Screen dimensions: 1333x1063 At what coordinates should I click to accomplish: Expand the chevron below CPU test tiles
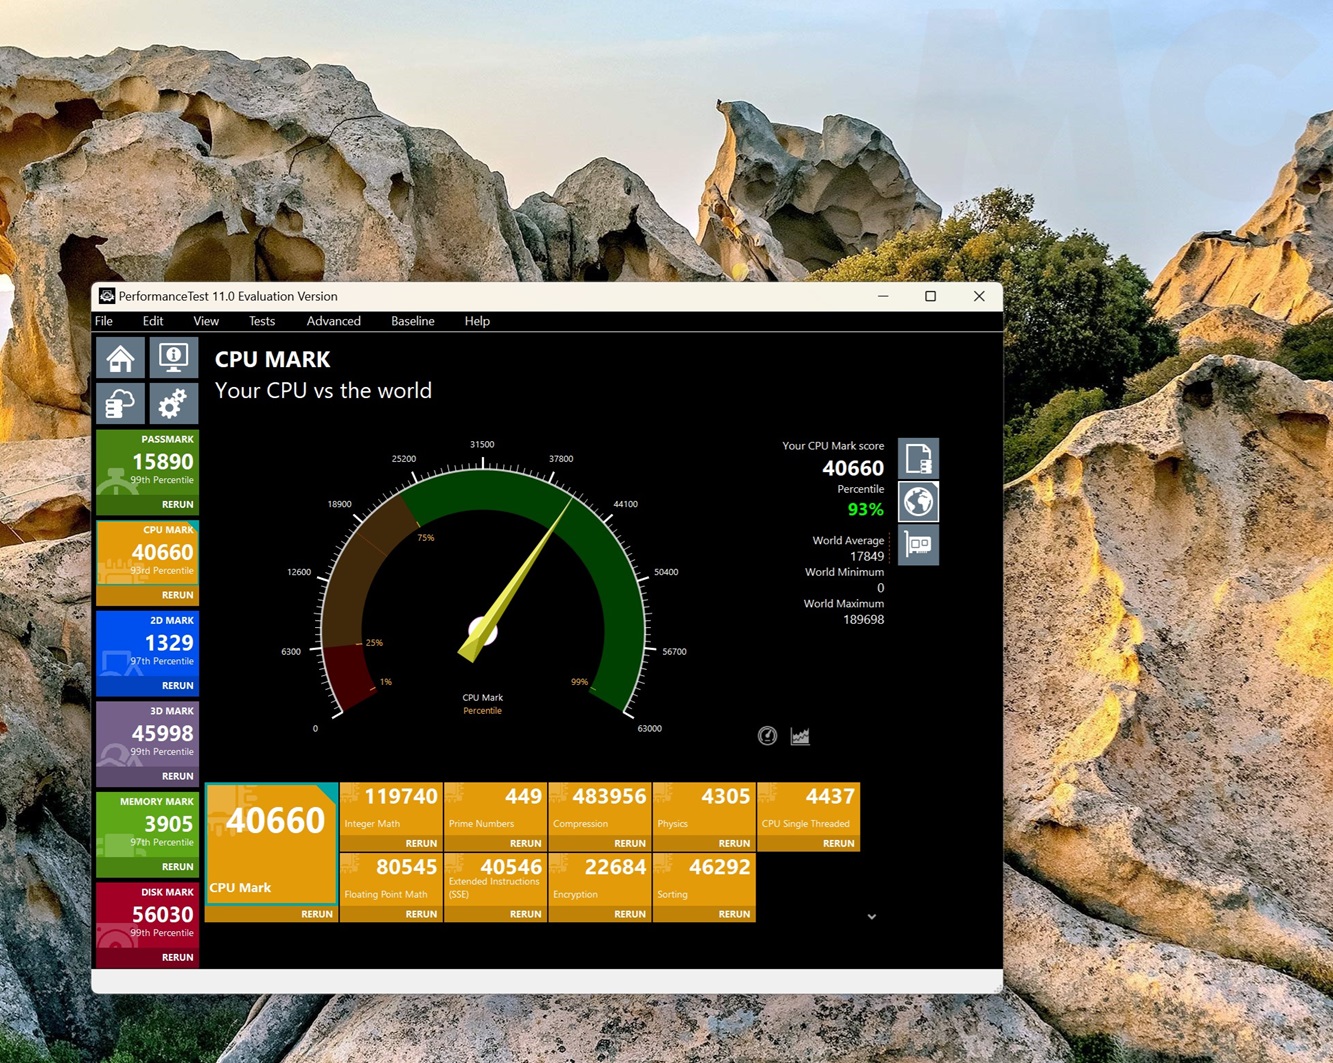[871, 916]
